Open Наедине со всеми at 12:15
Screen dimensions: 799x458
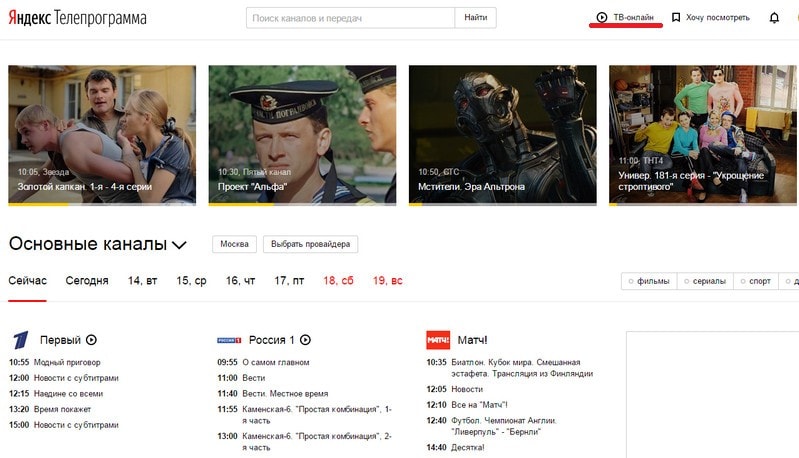point(68,394)
